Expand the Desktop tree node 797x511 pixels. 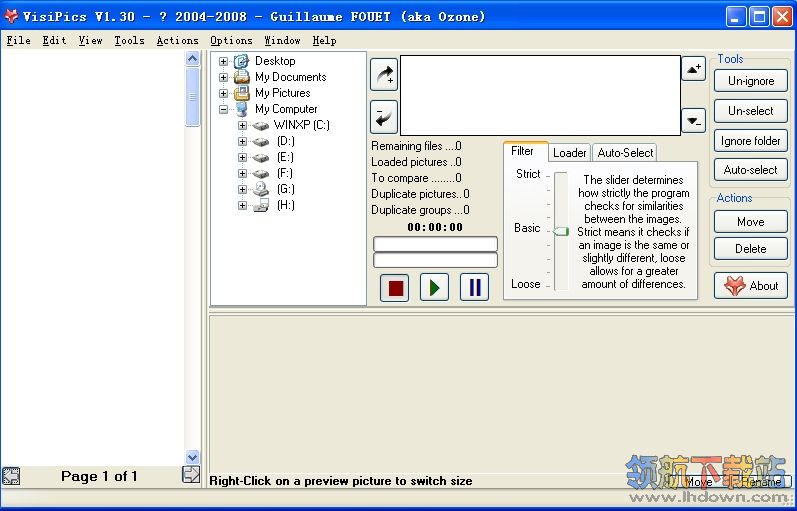pos(223,62)
